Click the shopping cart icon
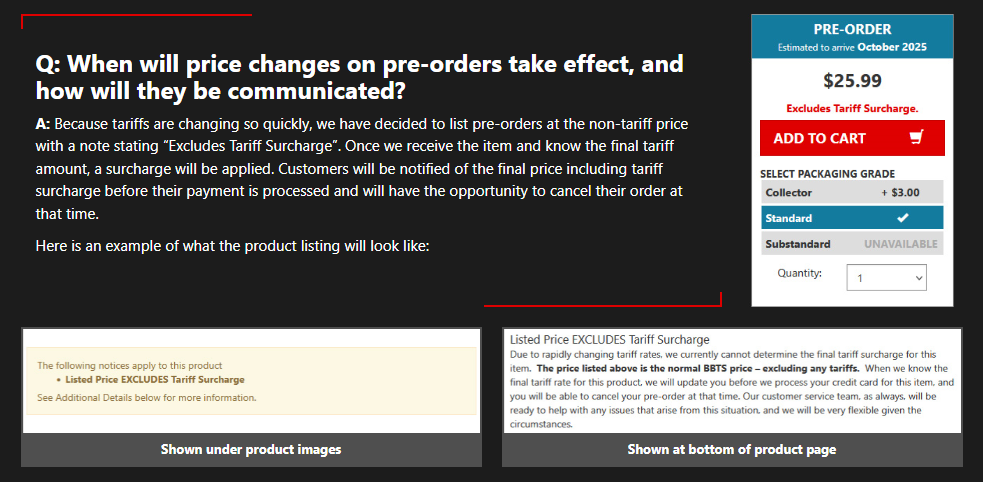Viewport: 983px width, 482px height. [x=917, y=137]
